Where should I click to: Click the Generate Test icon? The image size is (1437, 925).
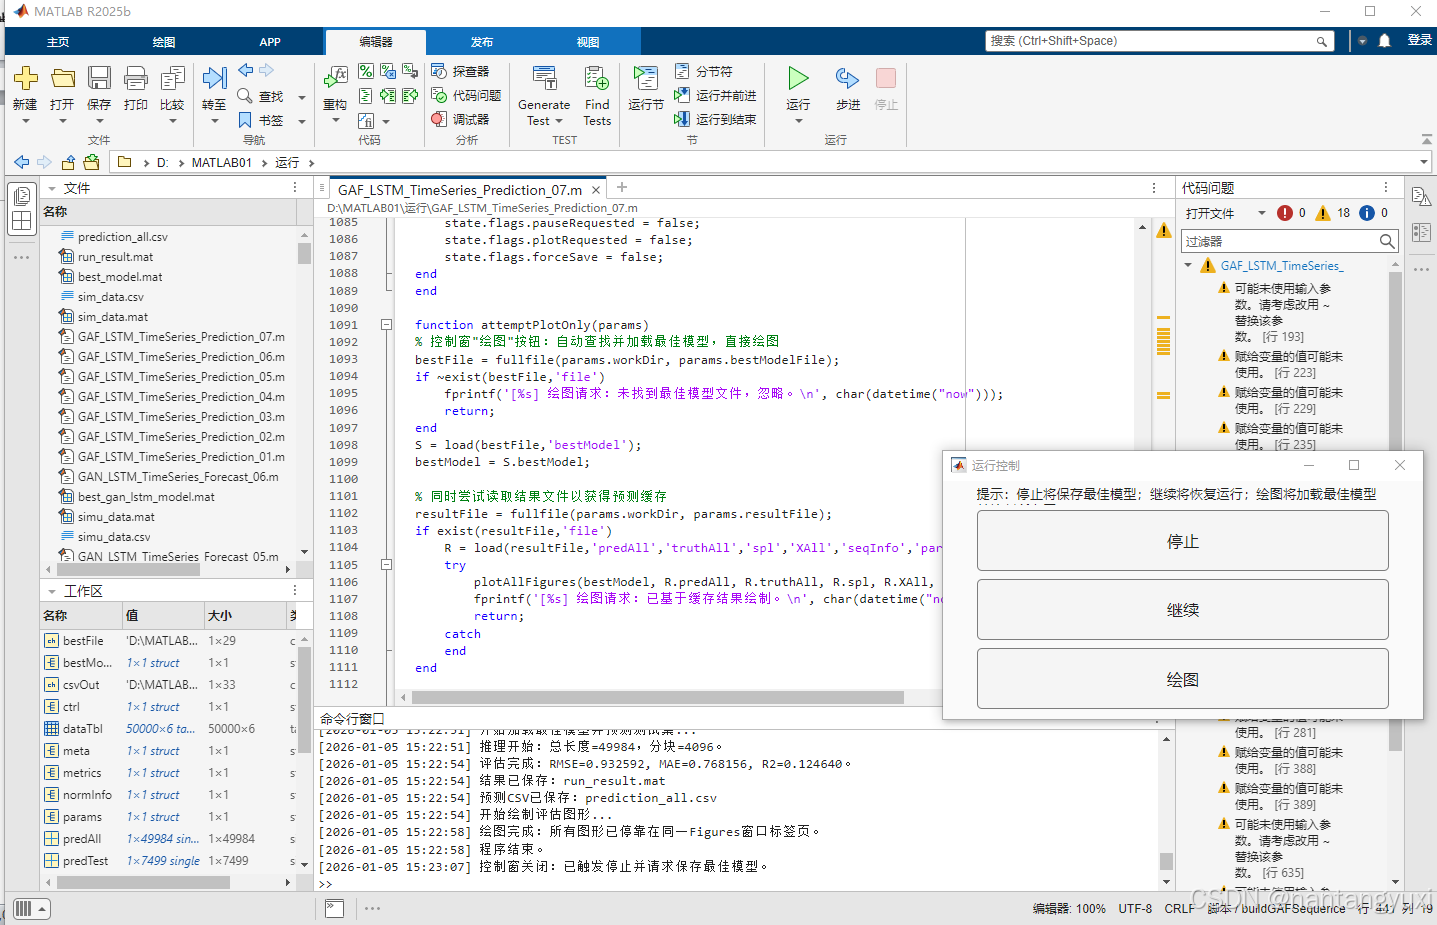(544, 79)
